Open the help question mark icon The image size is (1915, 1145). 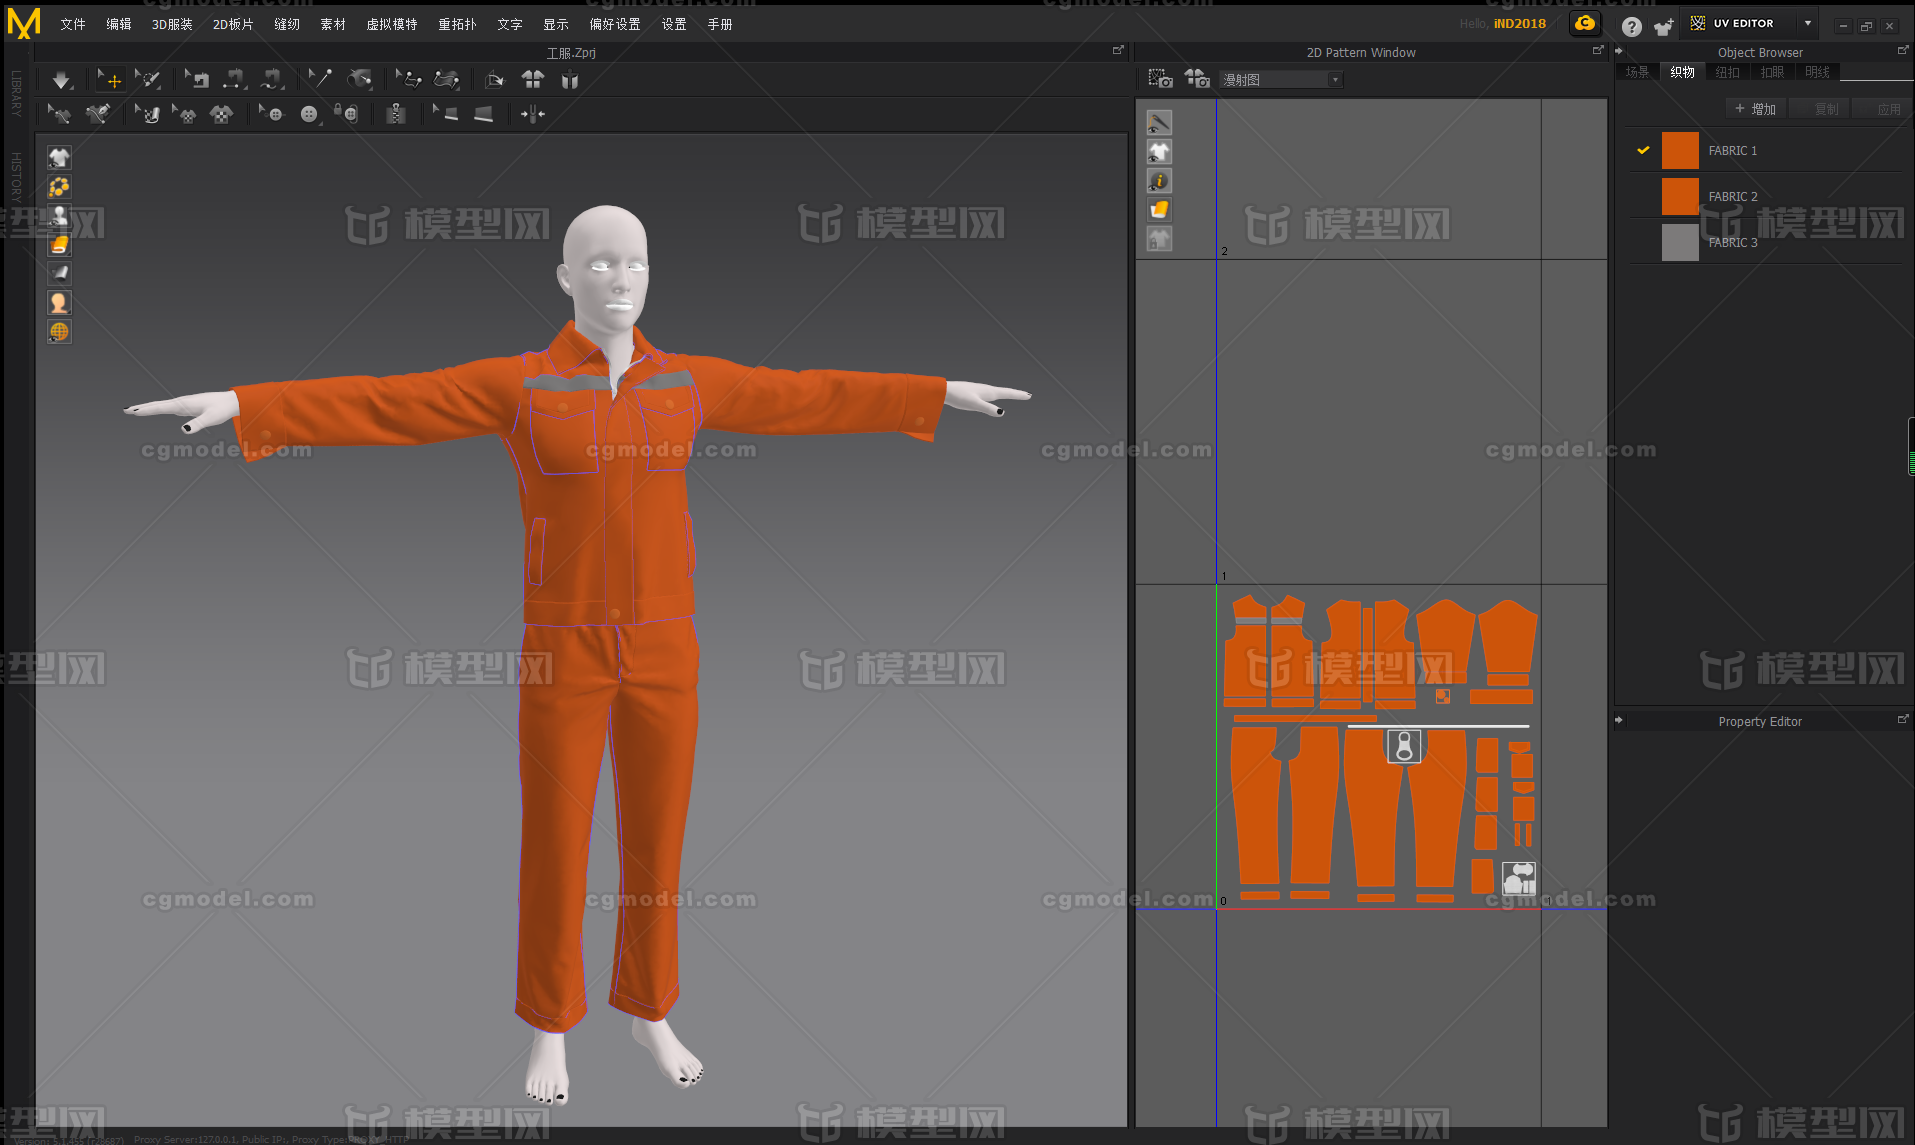click(1631, 27)
